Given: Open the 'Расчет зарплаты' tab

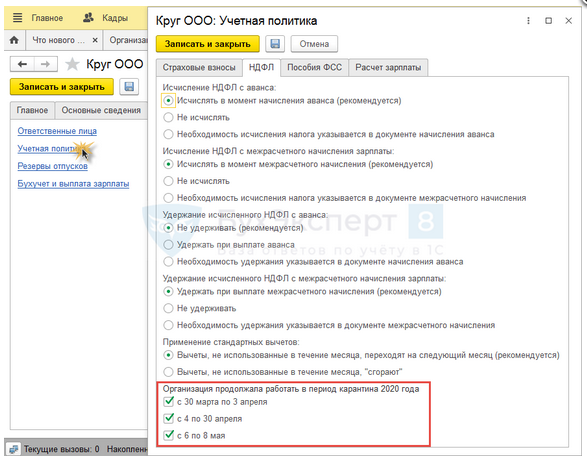Looking at the screenshot, I should click(388, 68).
